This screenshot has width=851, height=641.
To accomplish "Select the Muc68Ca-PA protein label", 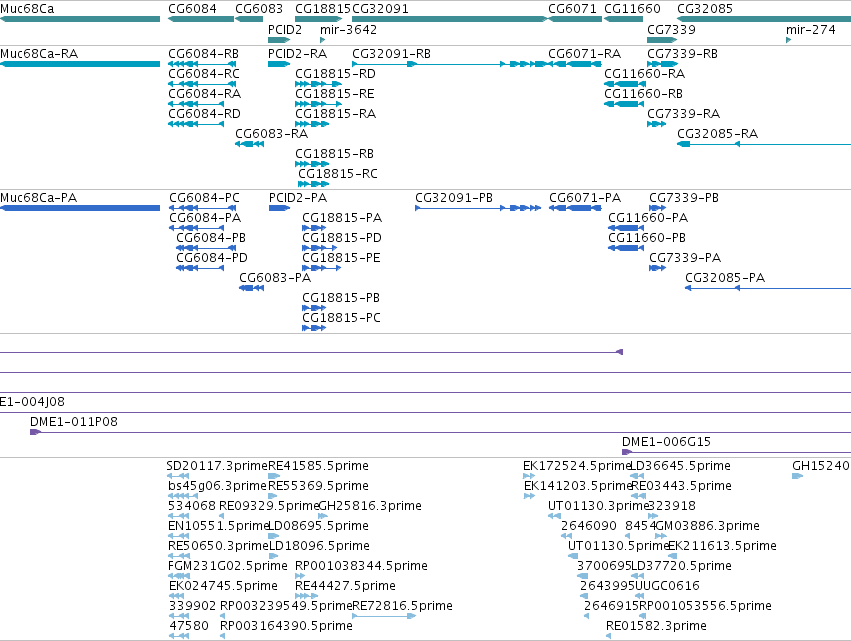I will click(x=39, y=198).
